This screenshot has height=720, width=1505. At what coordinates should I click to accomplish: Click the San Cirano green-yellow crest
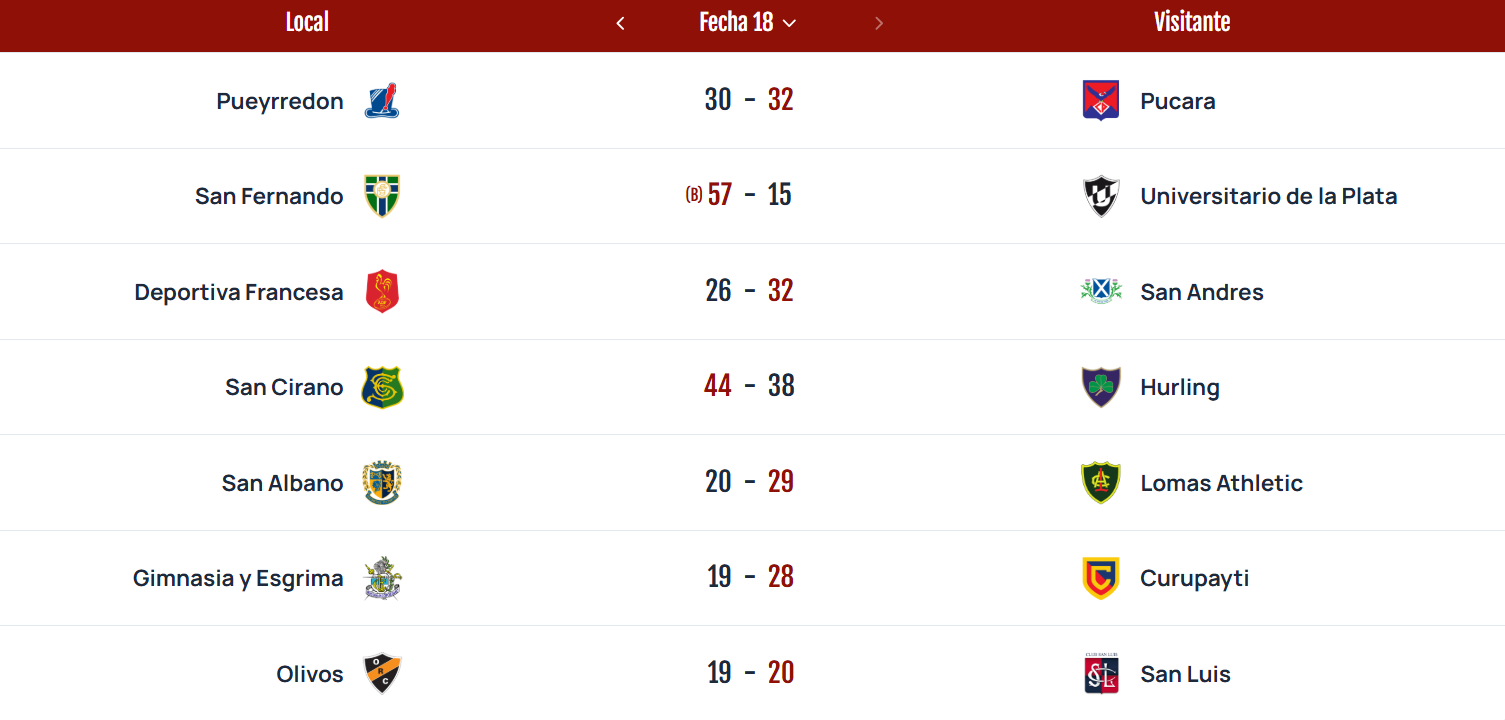pos(382,387)
